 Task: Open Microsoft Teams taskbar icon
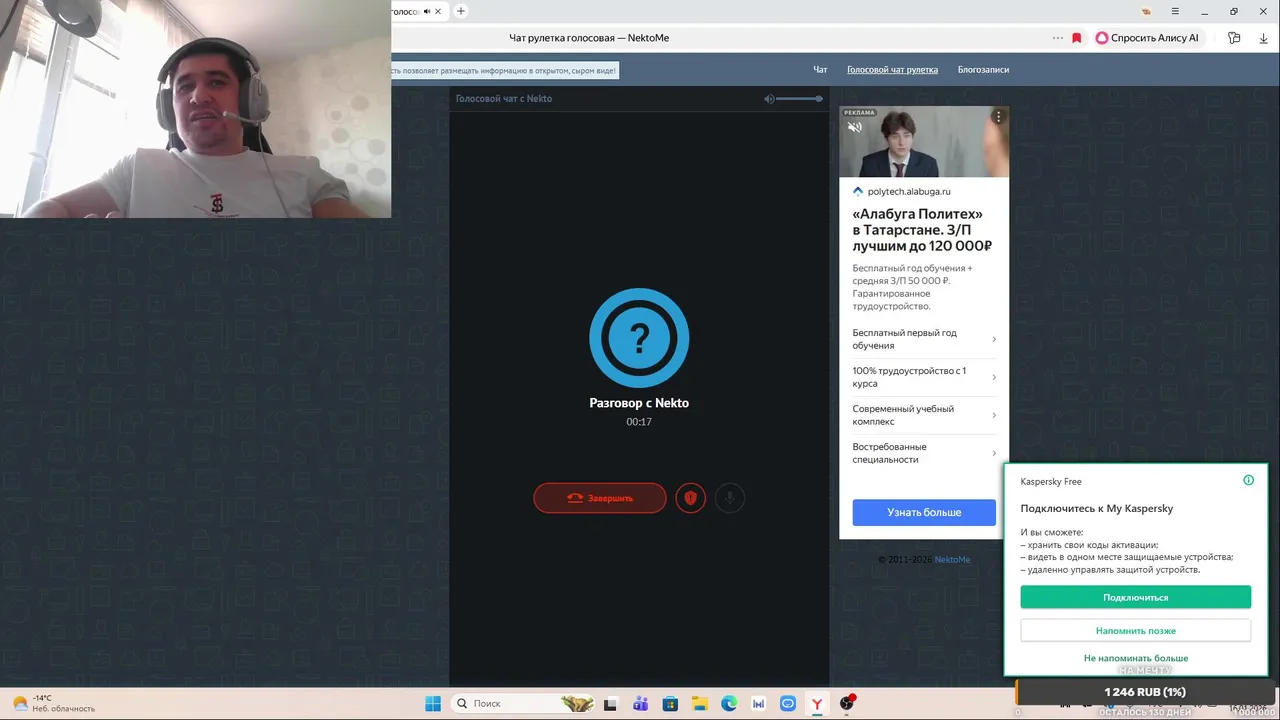(640, 704)
